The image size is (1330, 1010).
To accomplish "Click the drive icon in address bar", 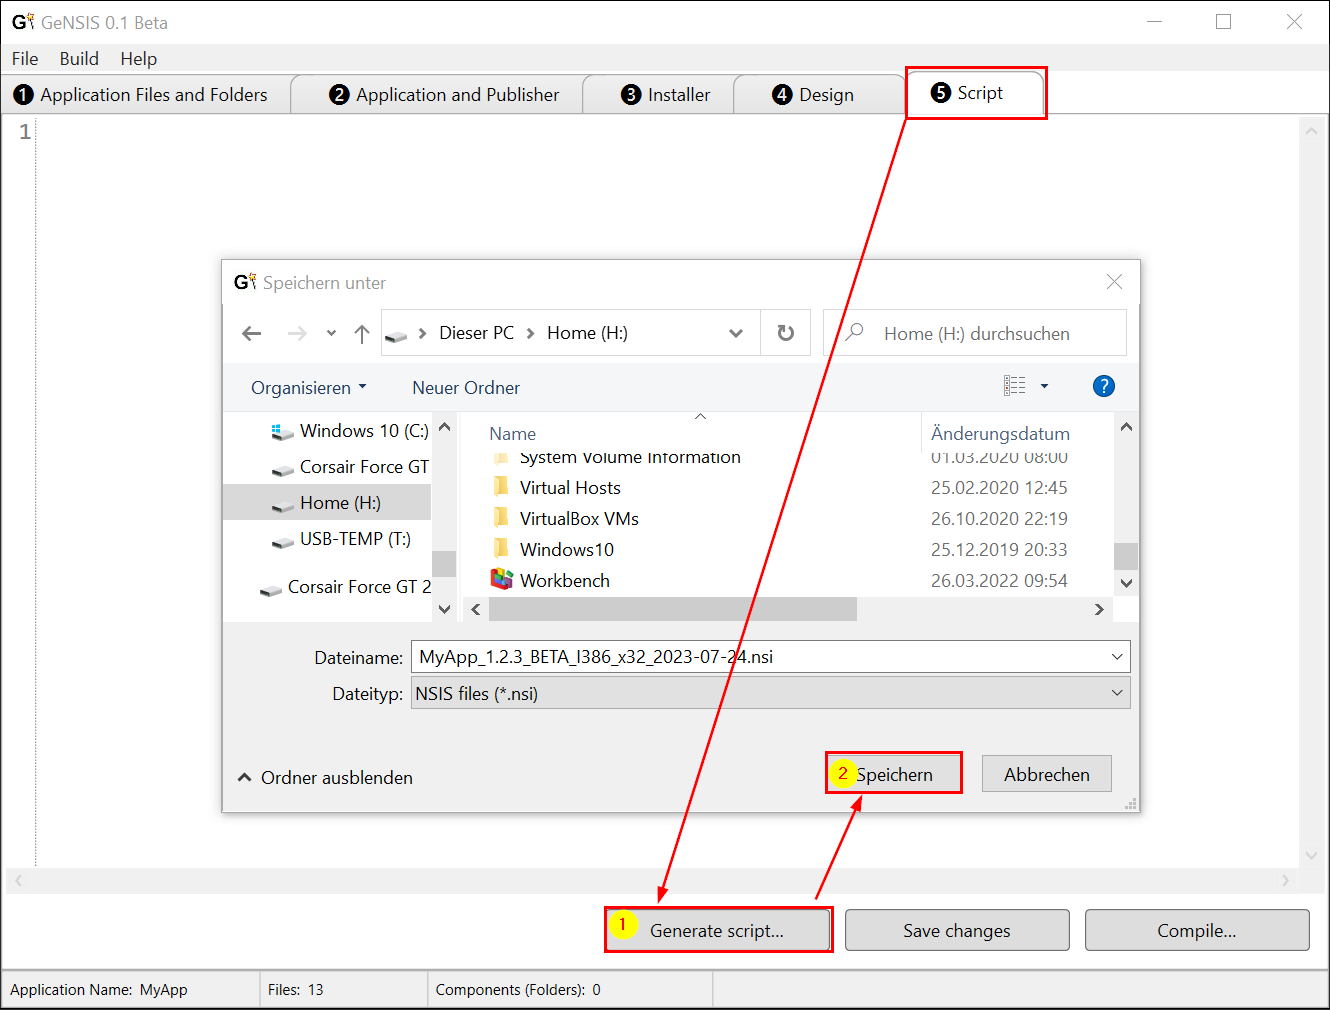I will (396, 335).
